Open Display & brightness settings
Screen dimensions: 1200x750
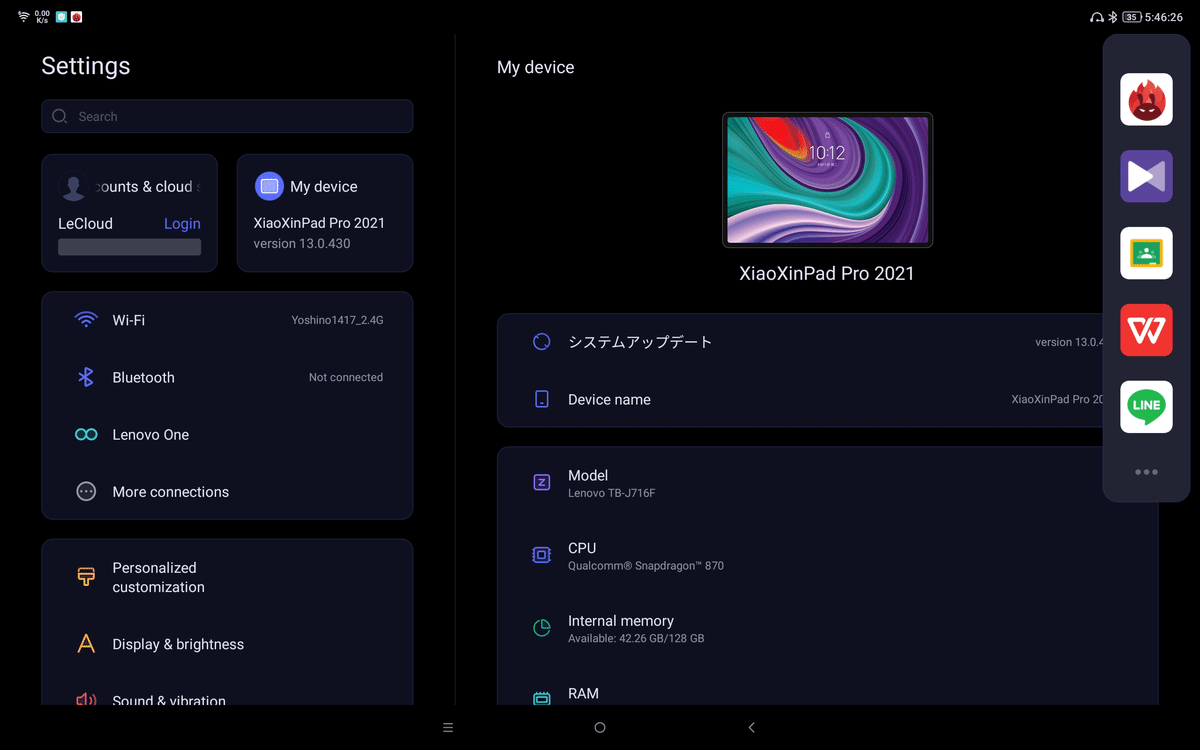coord(227,644)
